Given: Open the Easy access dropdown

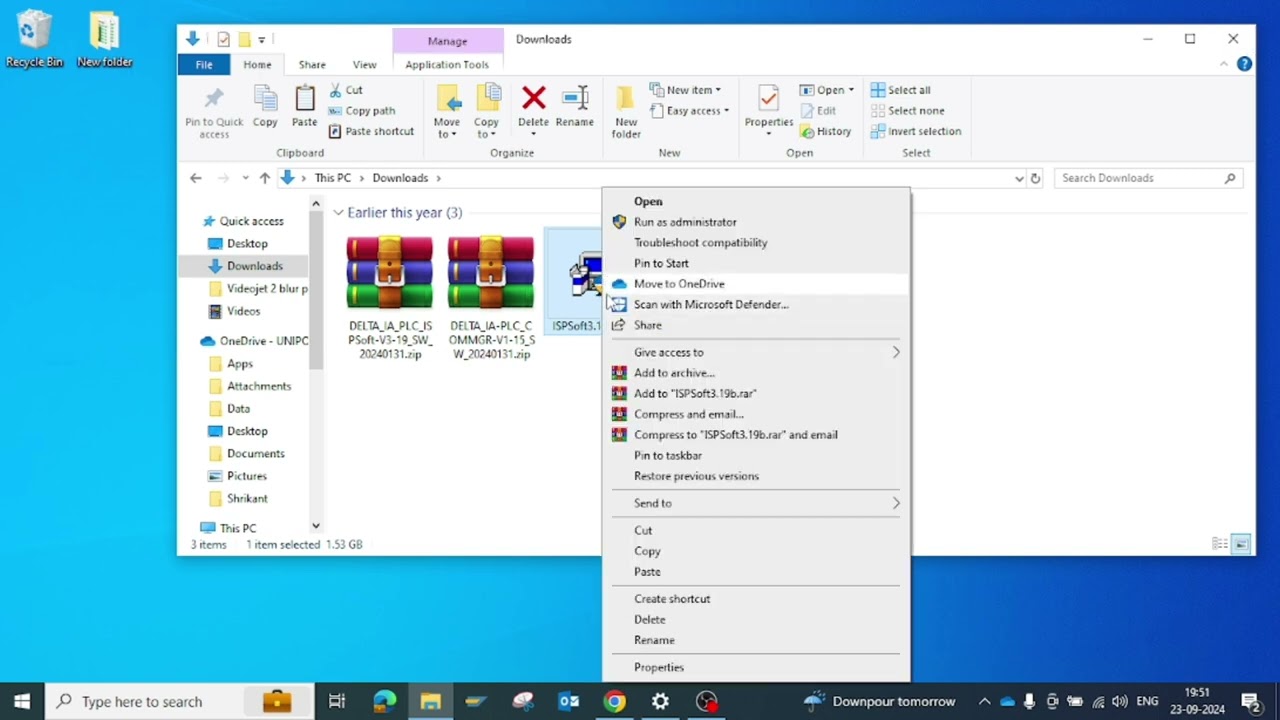Looking at the screenshot, I should (689, 111).
